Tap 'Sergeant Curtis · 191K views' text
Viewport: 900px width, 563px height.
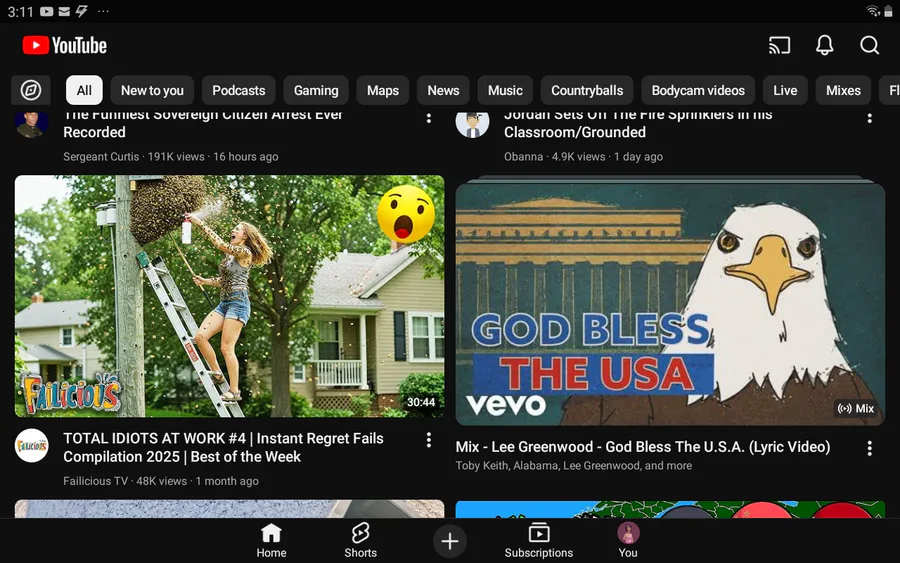point(134,157)
